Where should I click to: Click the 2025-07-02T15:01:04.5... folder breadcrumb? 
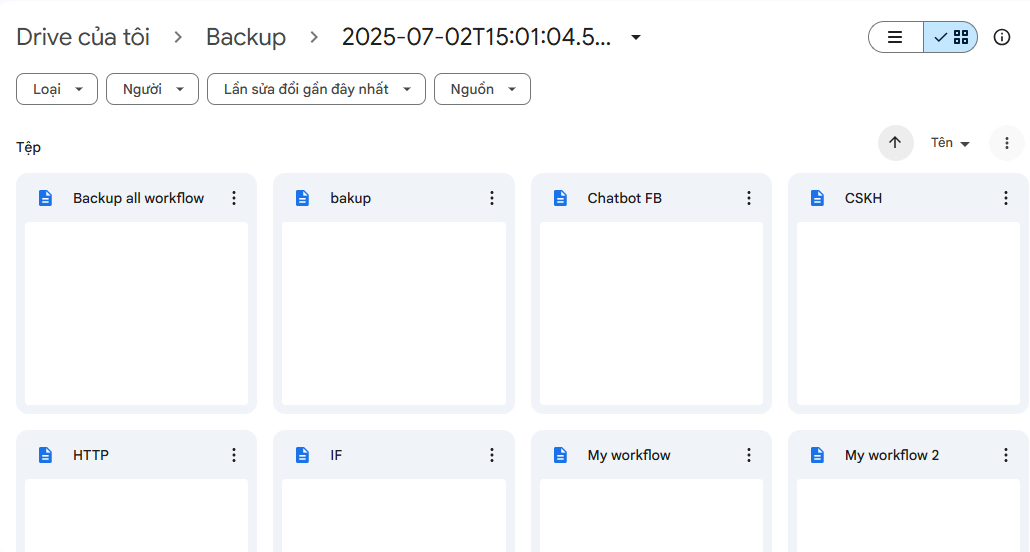476,37
